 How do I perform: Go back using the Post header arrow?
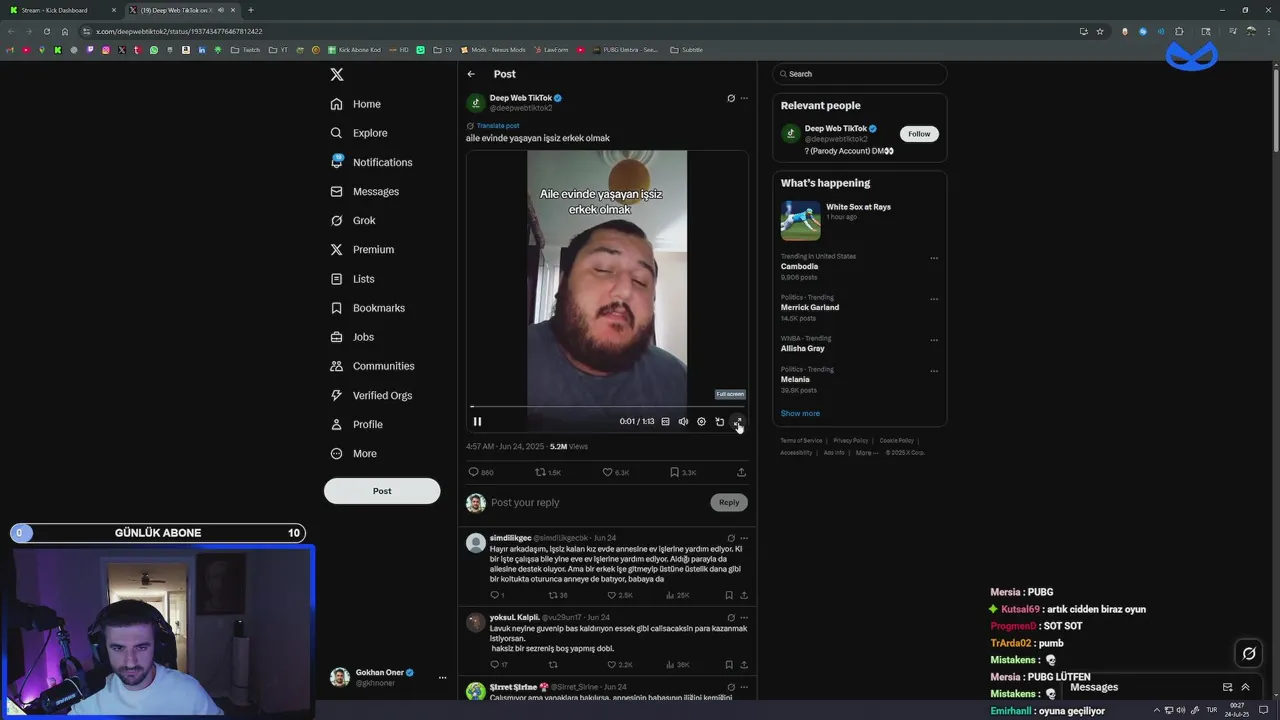pos(471,74)
